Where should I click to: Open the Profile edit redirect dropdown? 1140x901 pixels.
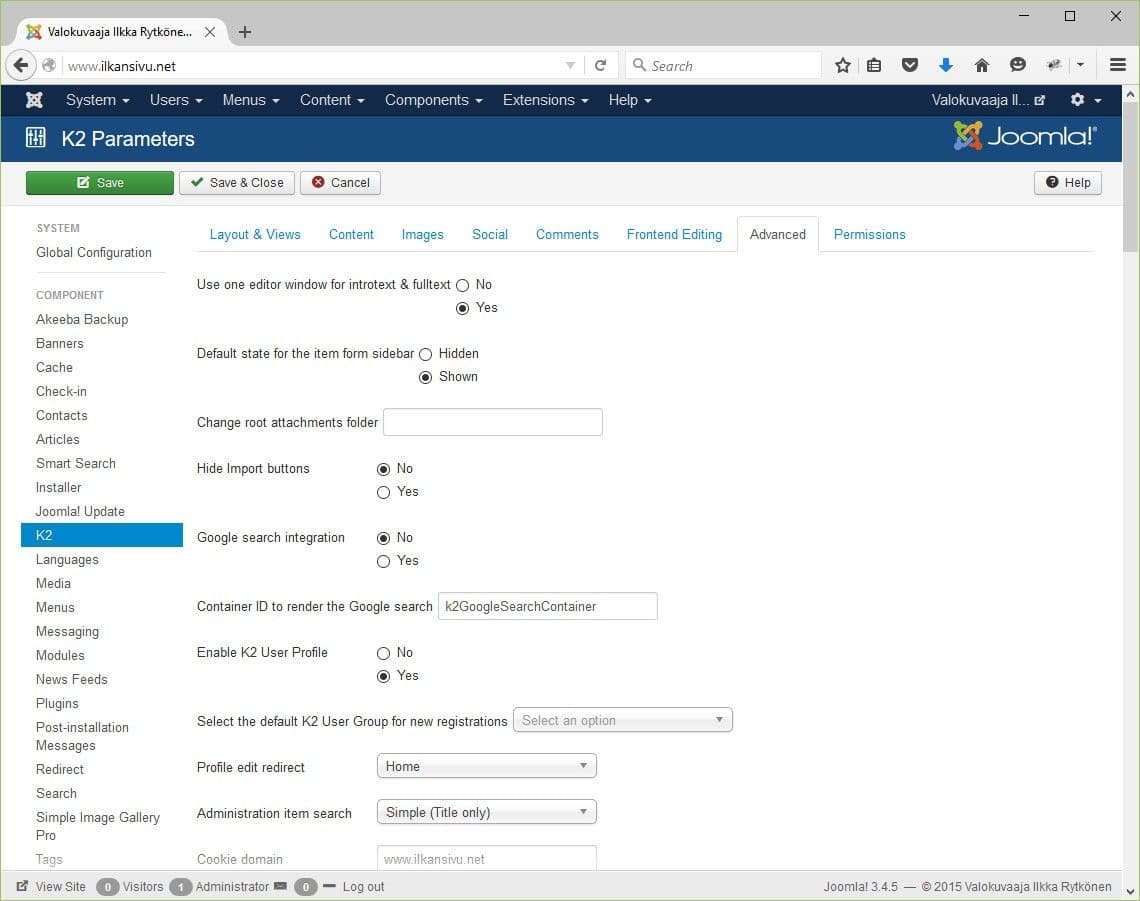tap(486, 766)
